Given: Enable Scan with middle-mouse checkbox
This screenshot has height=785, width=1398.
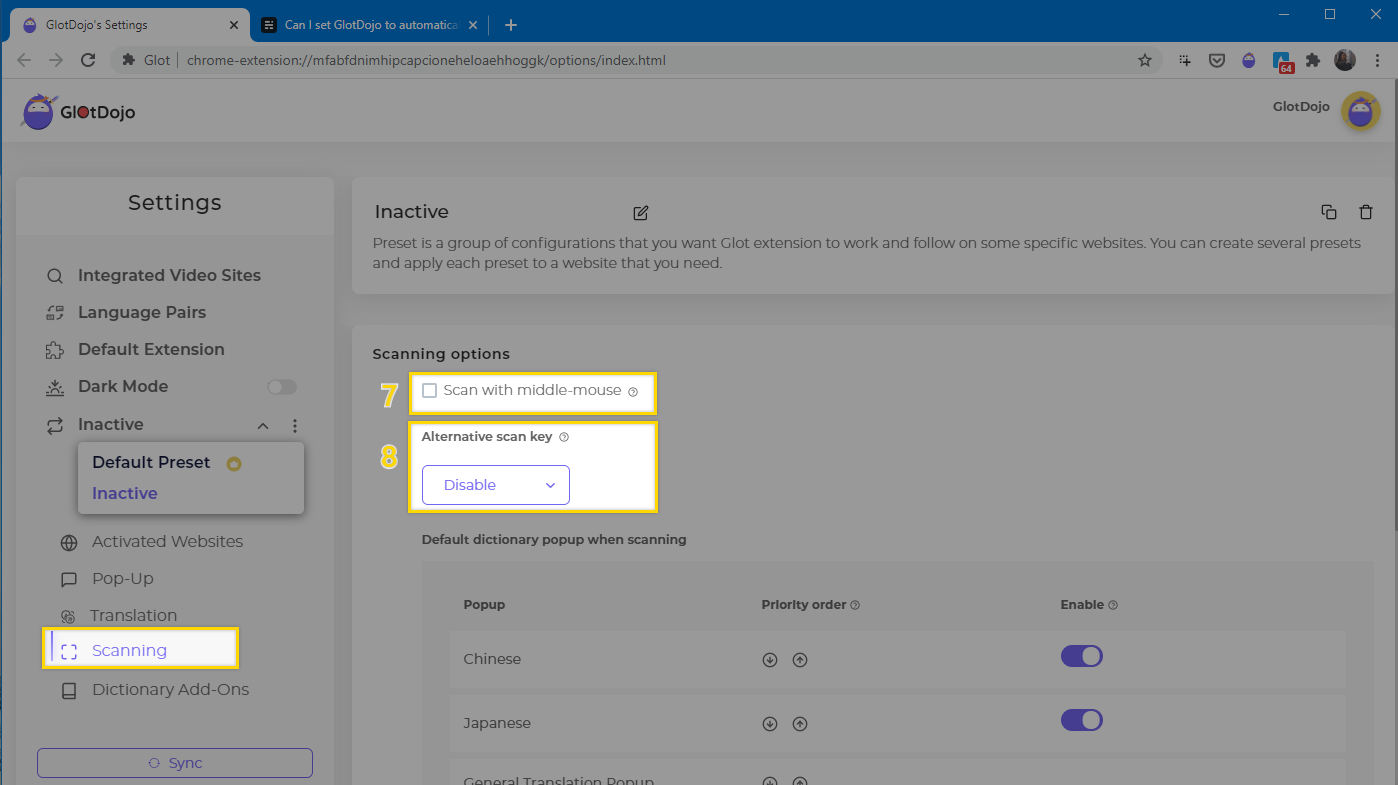Looking at the screenshot, I should [x=429, y=391].
